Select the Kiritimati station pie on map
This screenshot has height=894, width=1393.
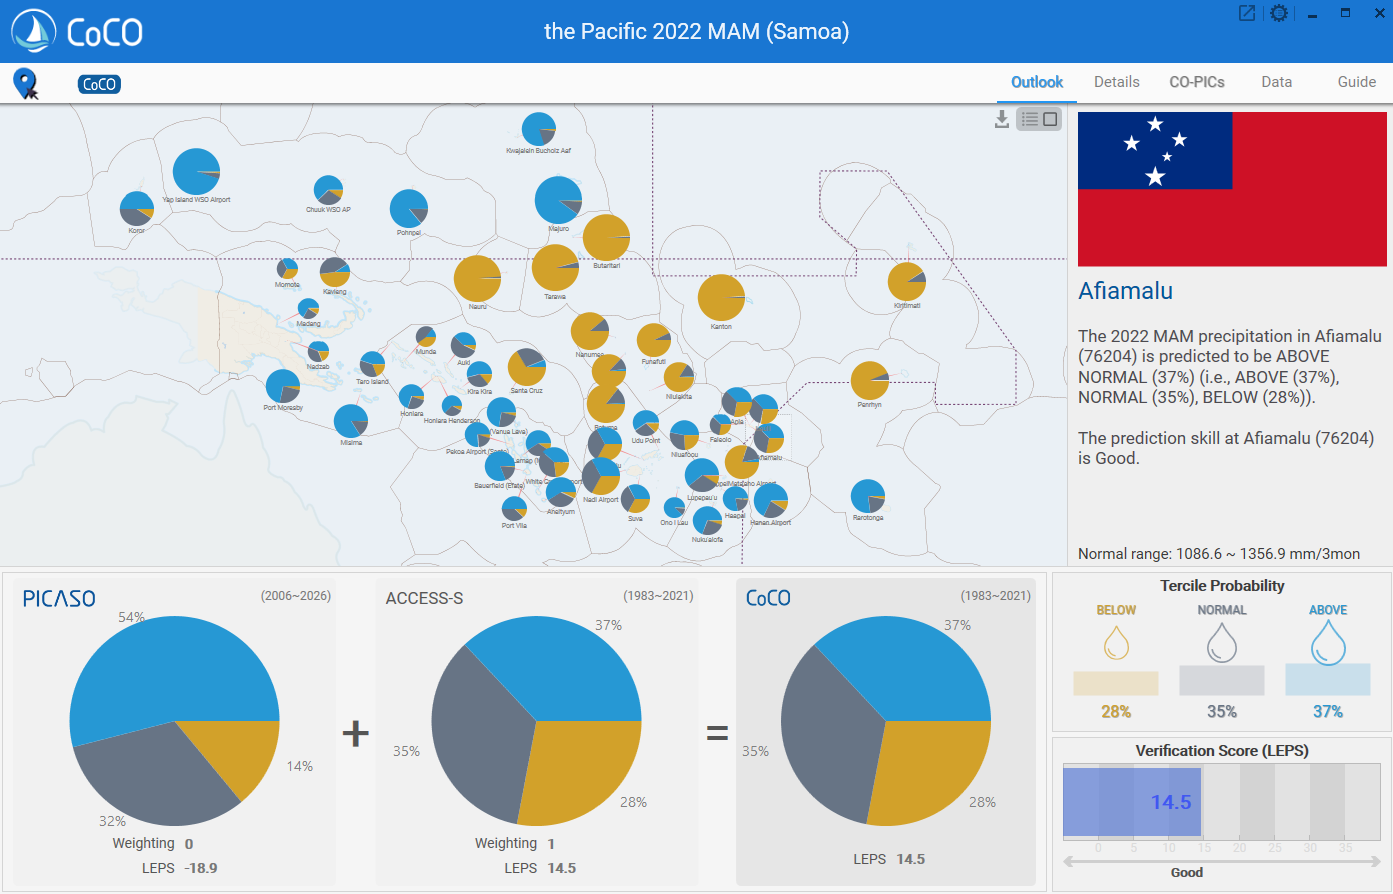click(906, 282)
